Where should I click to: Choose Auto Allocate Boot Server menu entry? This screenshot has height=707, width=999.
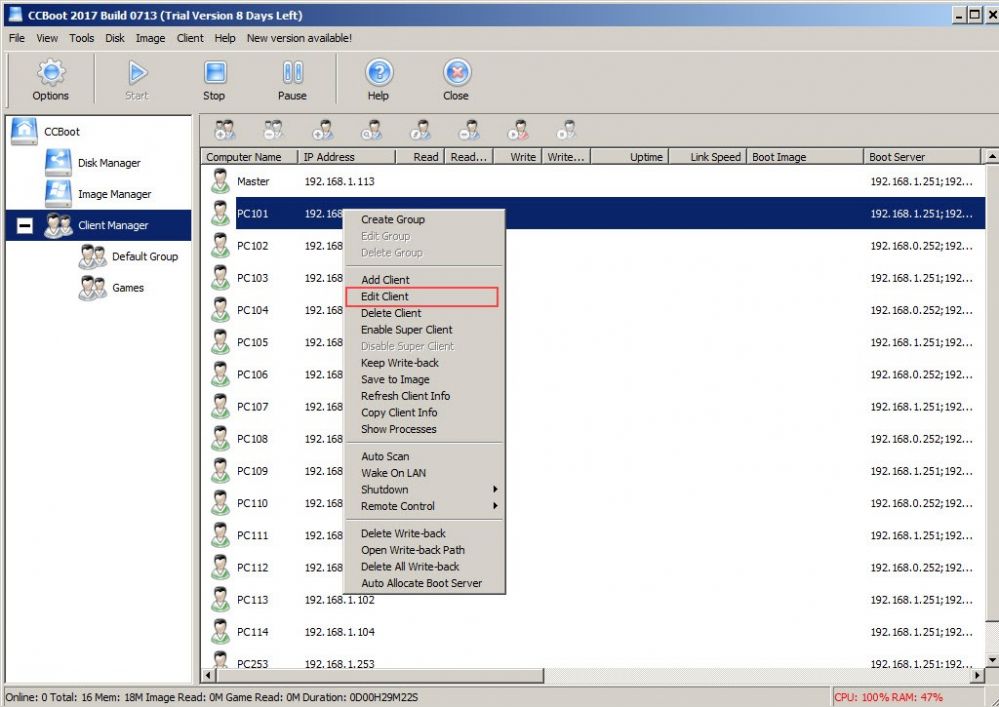424,583
